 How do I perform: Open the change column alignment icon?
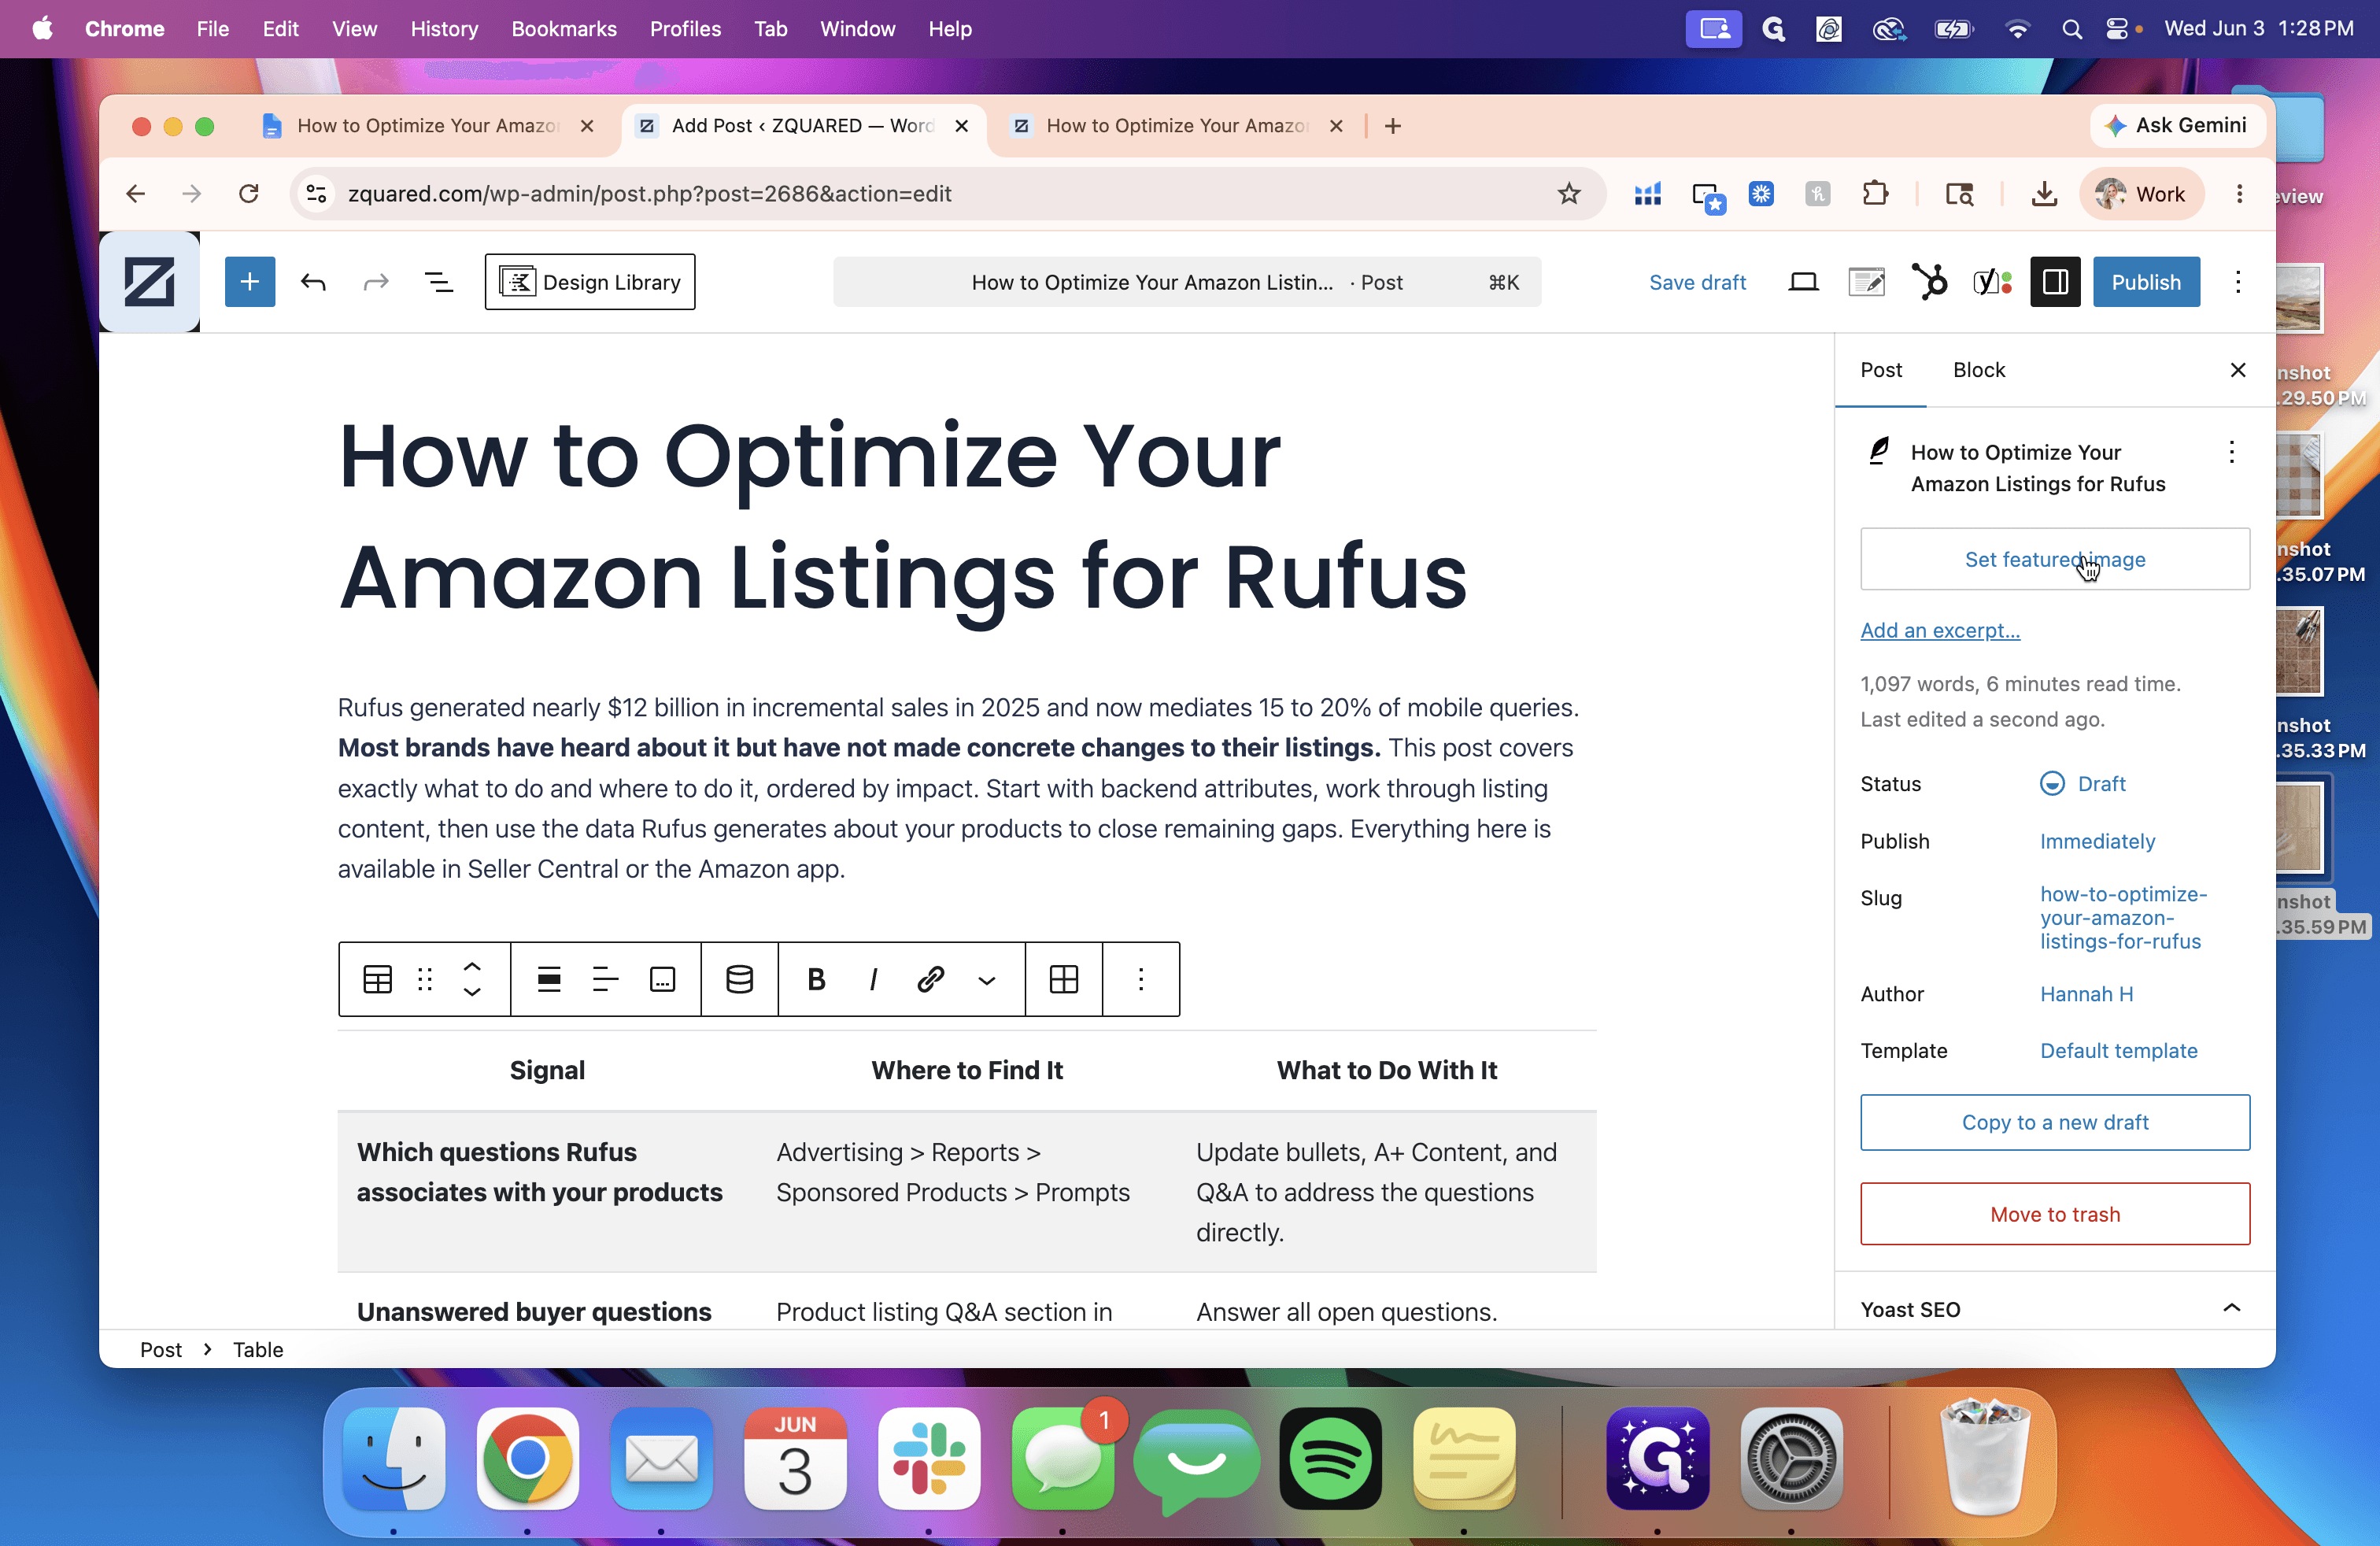point(606,979)
